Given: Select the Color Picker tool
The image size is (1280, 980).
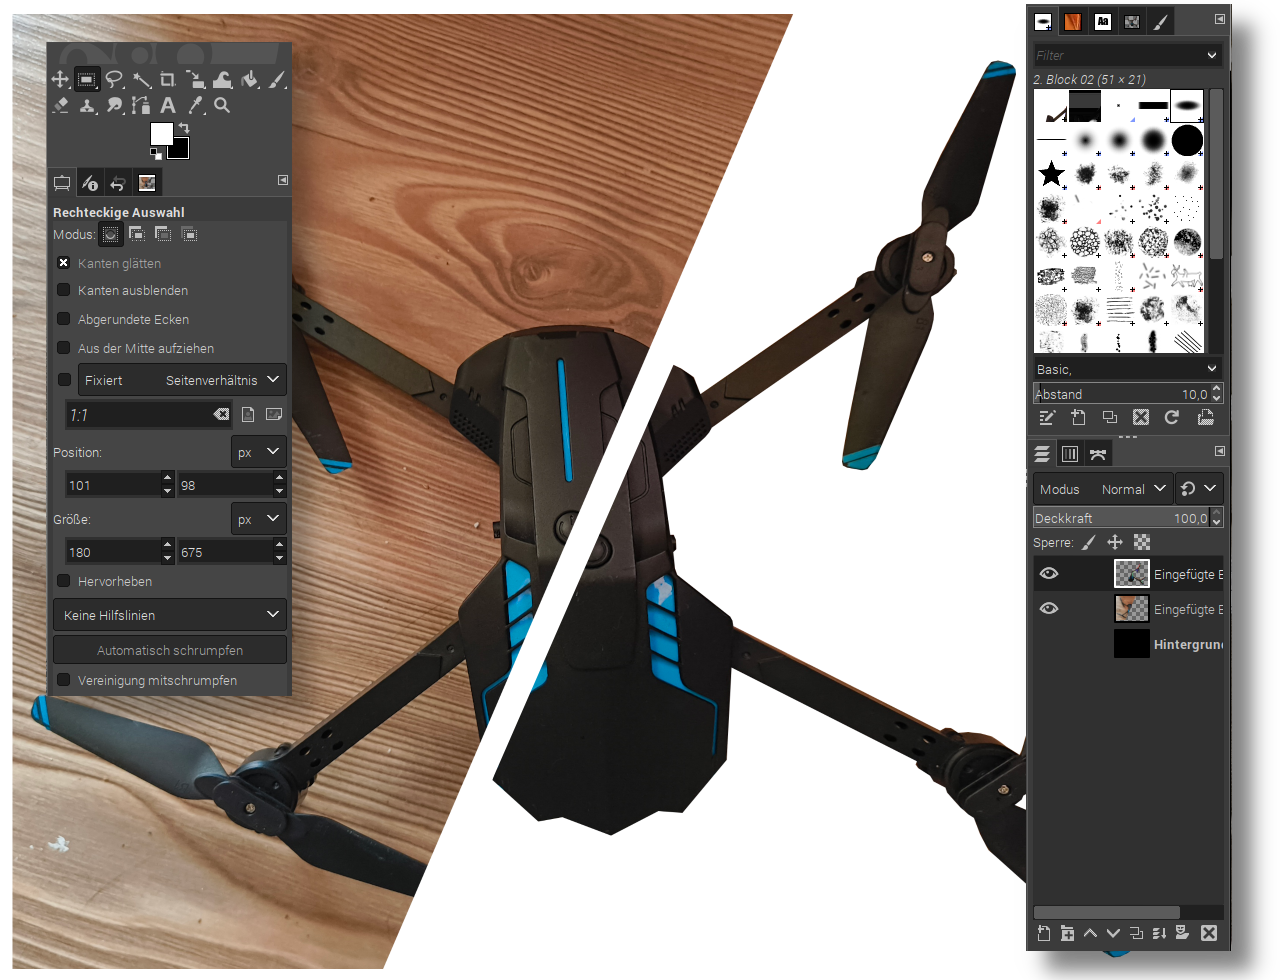Looking at the screenshot, I should point(196,105).
